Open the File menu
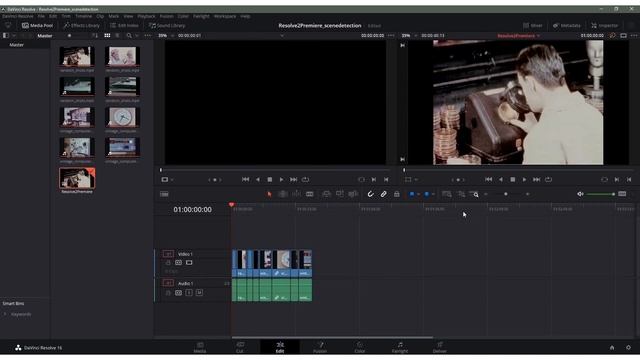 [41, 16]
